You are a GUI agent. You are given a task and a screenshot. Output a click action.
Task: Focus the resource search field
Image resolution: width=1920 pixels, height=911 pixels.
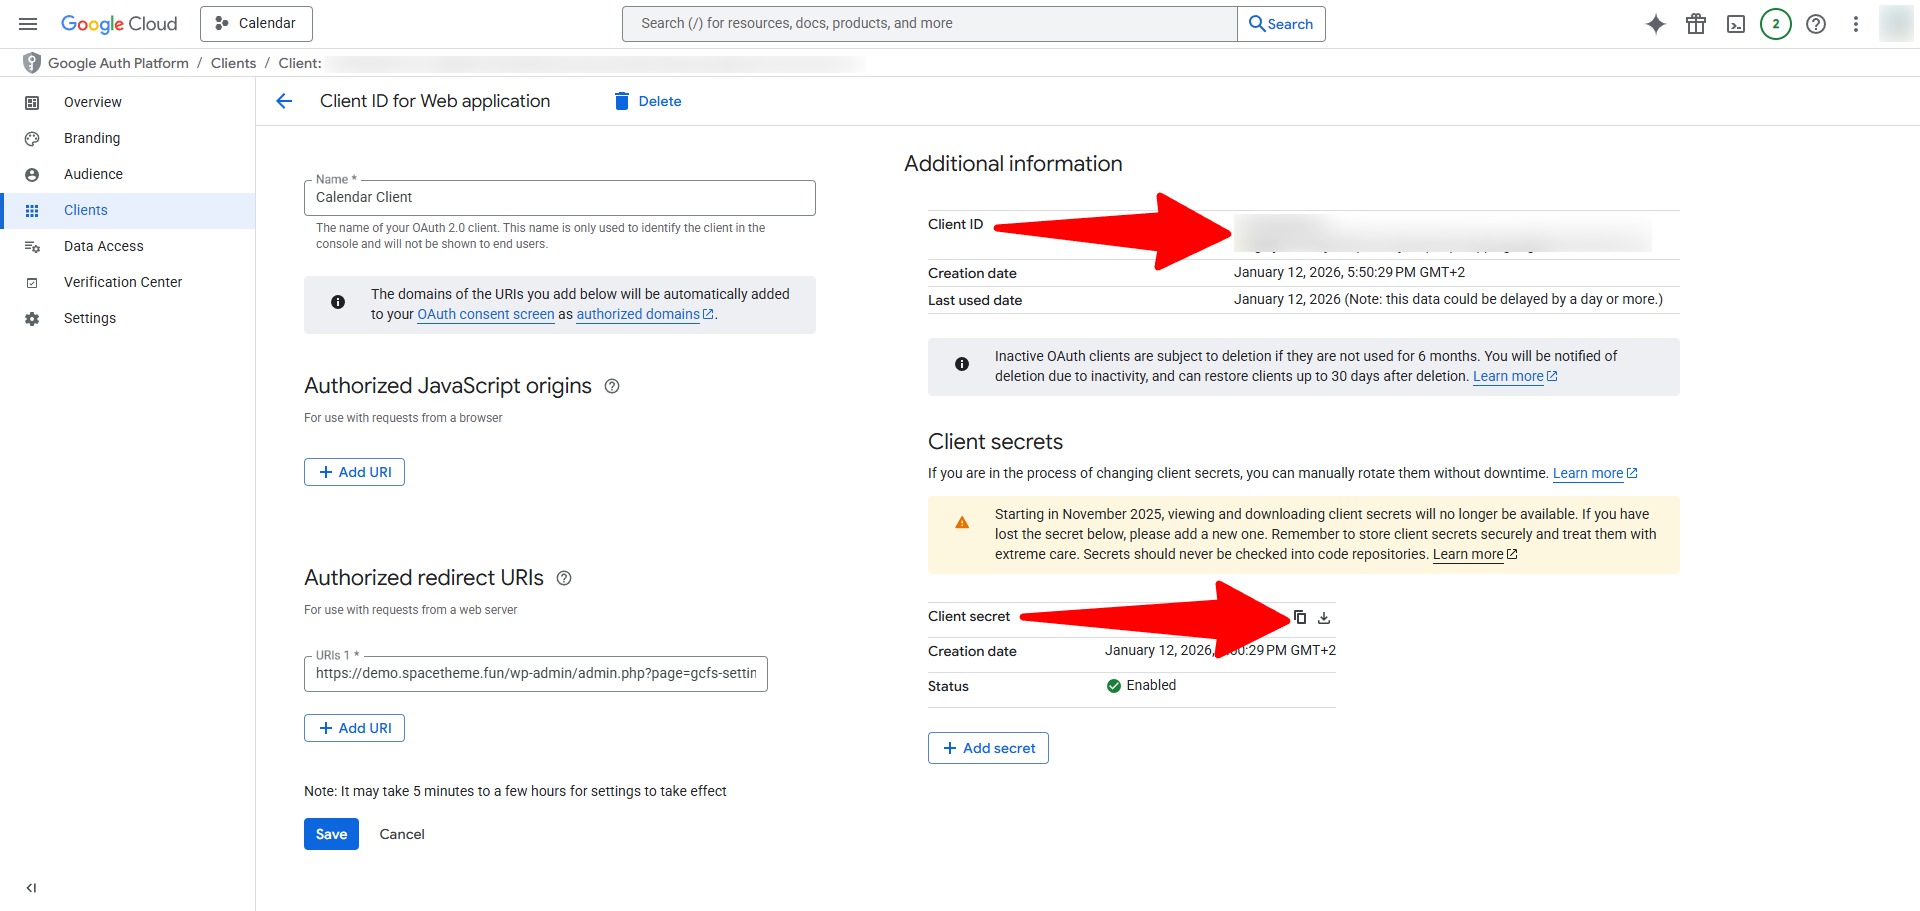[930, 24]
